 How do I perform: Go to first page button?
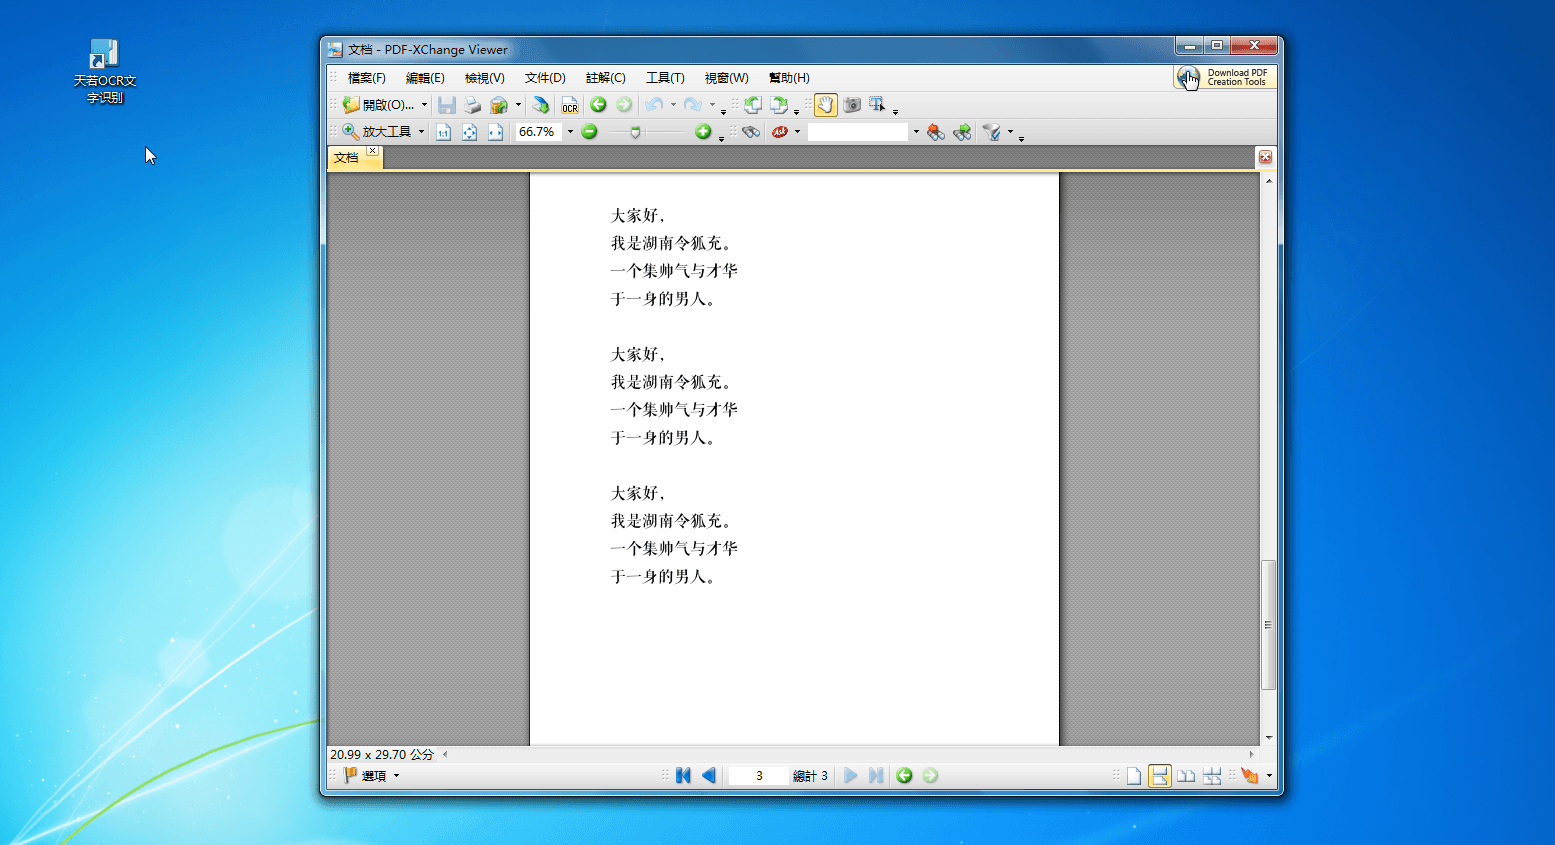coord(683,776)
